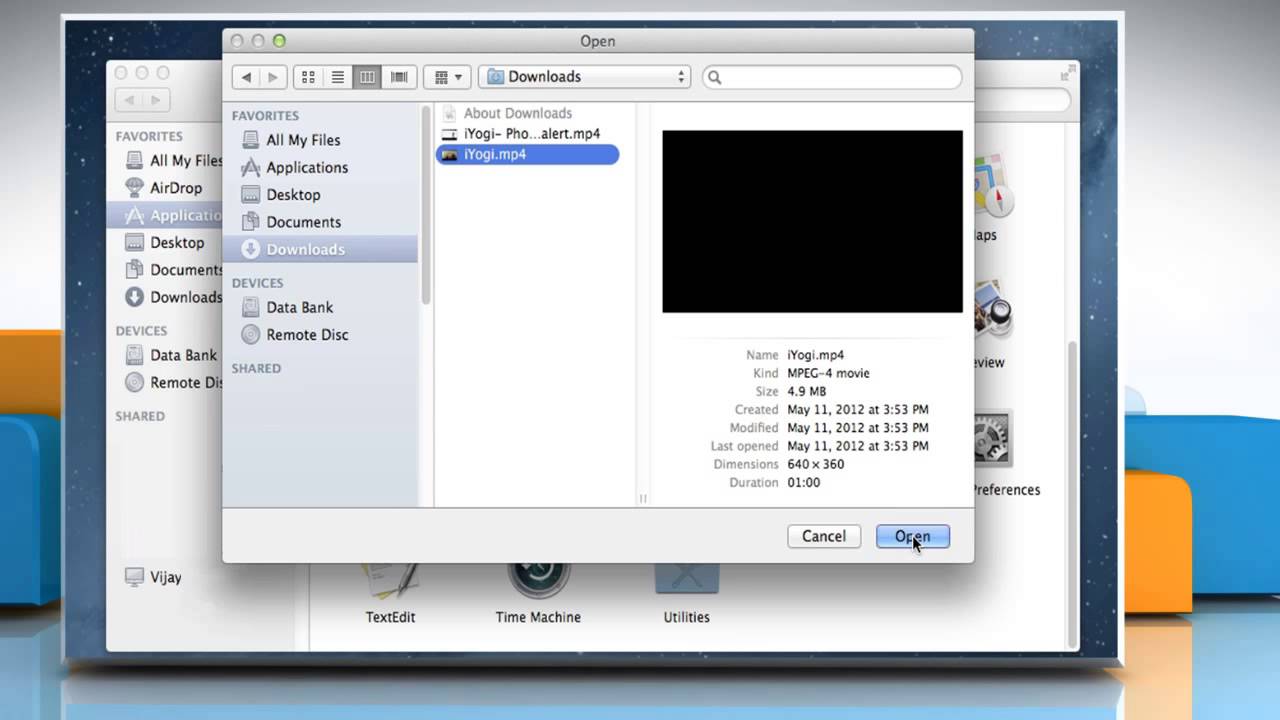
Task: Select the iYogi.mp4 file
Action: pos(527,154)
